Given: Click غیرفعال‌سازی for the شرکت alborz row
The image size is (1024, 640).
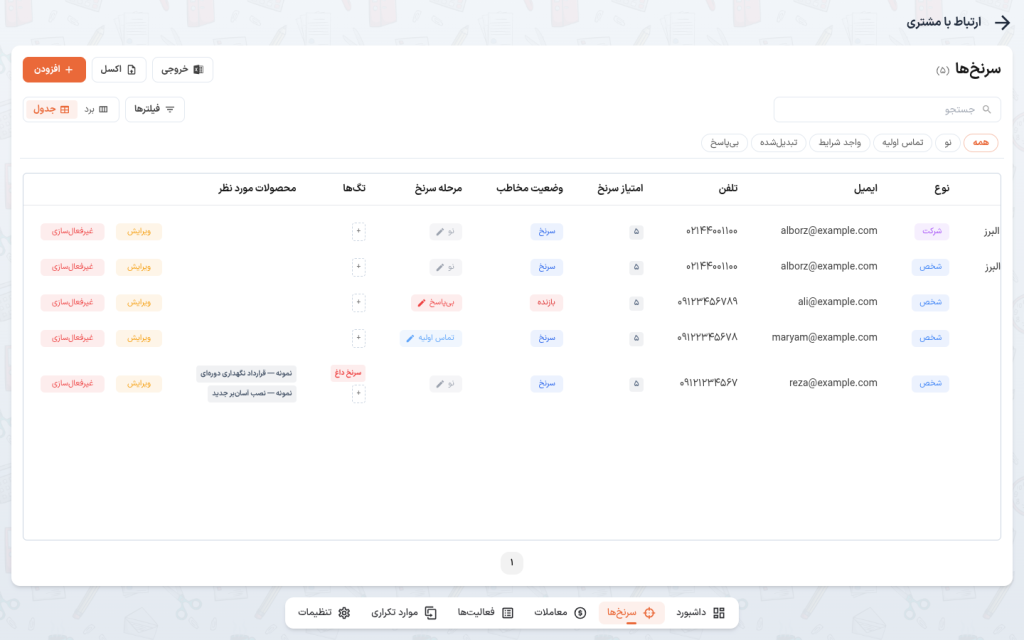Looking at the screenshot, I should point(72,231).
